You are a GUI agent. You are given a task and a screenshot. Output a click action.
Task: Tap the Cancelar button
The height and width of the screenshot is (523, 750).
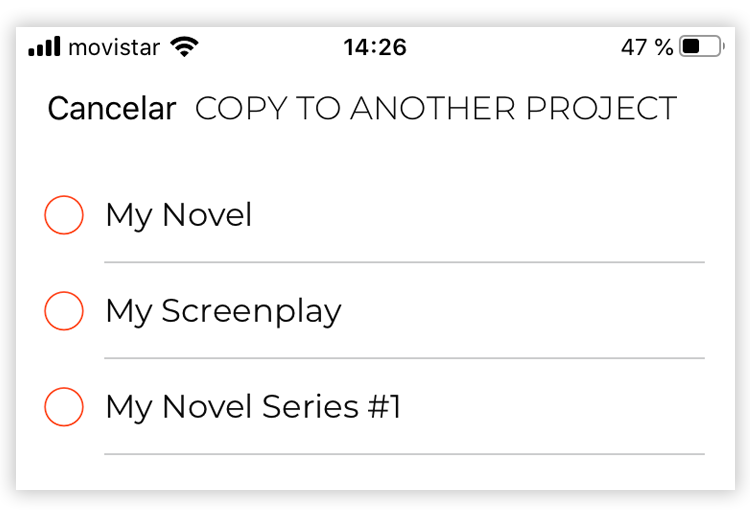click(112, 109)
